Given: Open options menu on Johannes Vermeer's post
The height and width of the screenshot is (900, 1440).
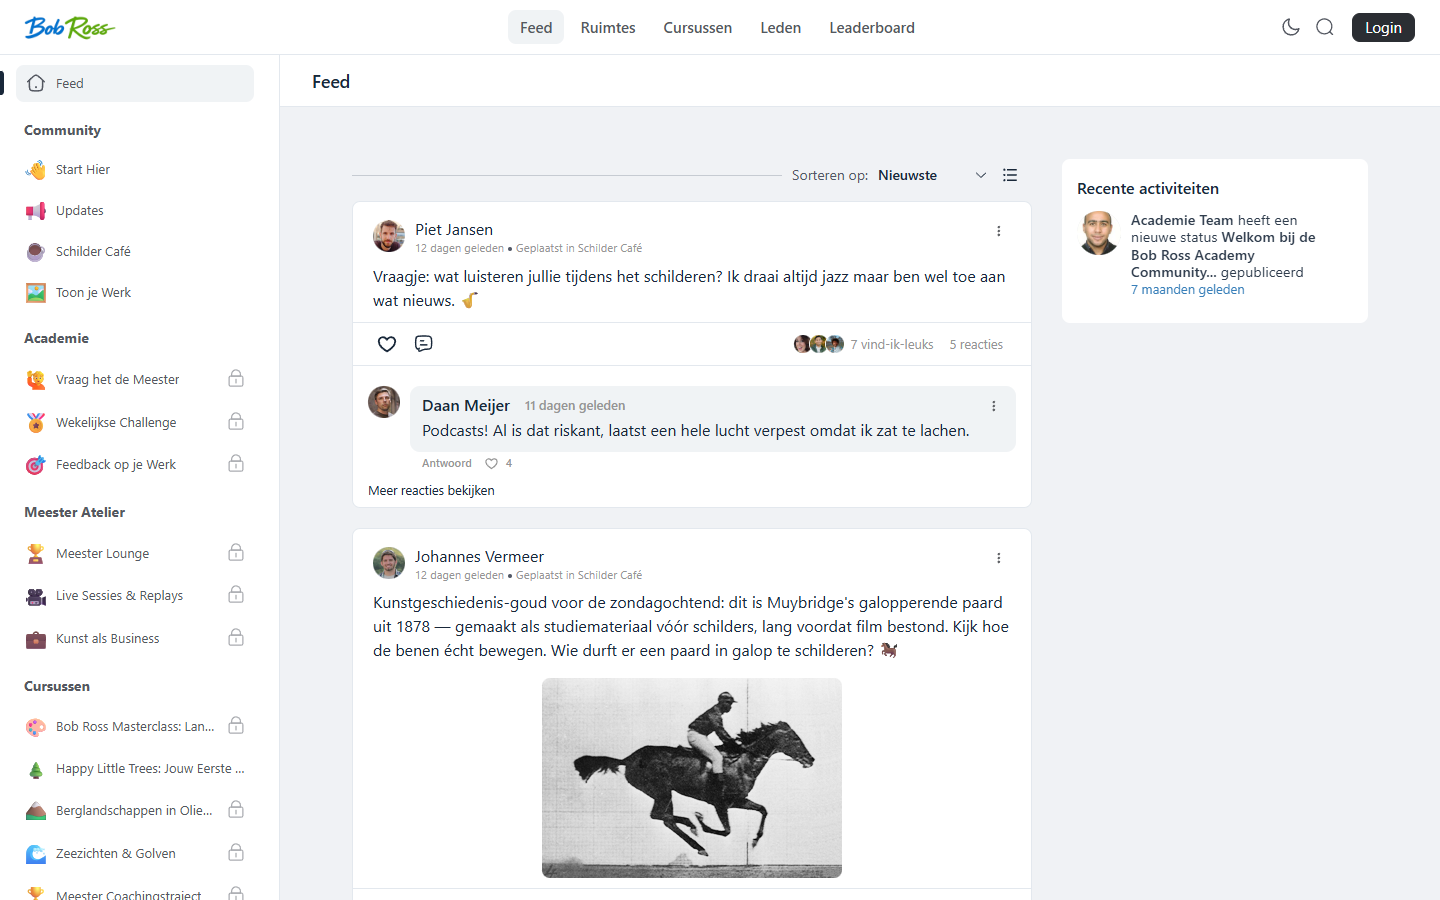Looking at the screenshot, I should click(998, 558).
